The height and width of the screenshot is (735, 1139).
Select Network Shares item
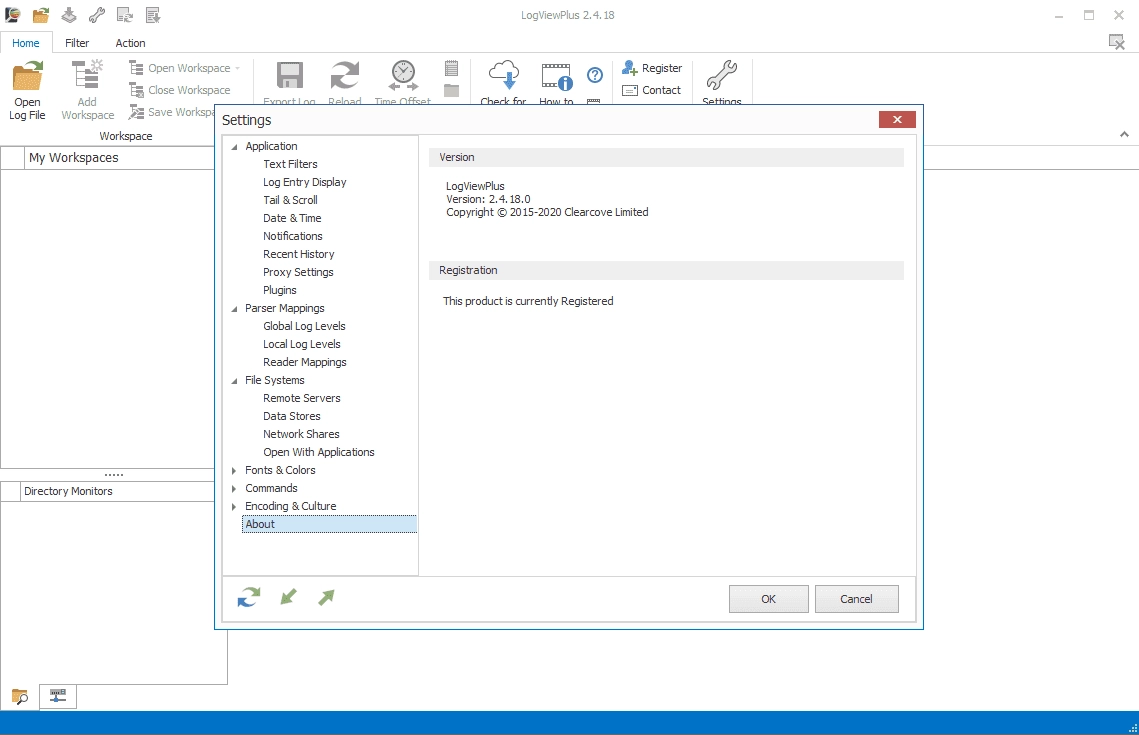click(x=301, y=434)
